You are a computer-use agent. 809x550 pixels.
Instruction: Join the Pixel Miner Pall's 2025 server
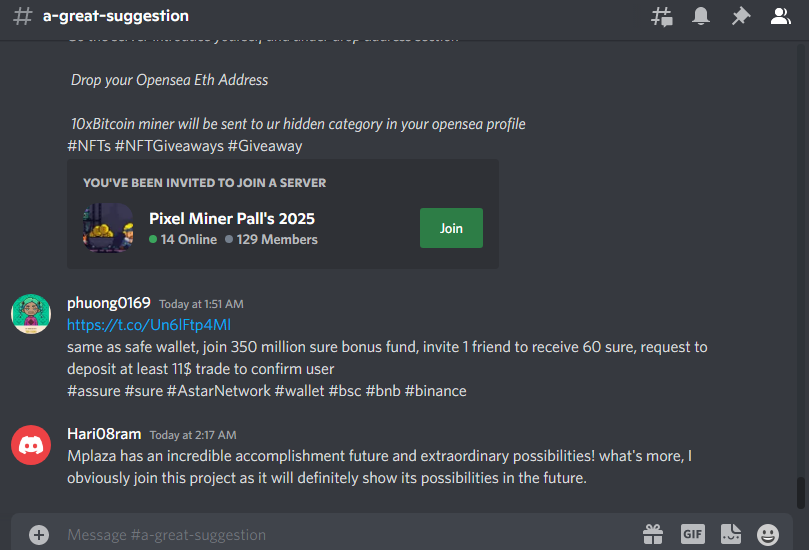pos(451,228)
